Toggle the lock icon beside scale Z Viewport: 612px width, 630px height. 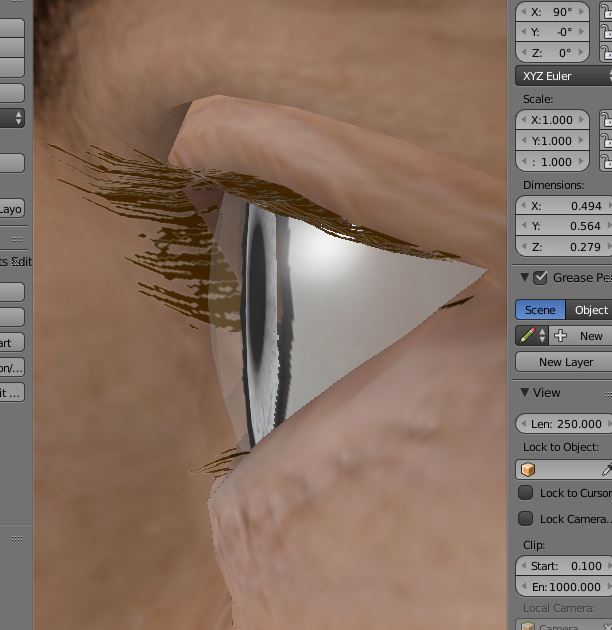[606, 162]
